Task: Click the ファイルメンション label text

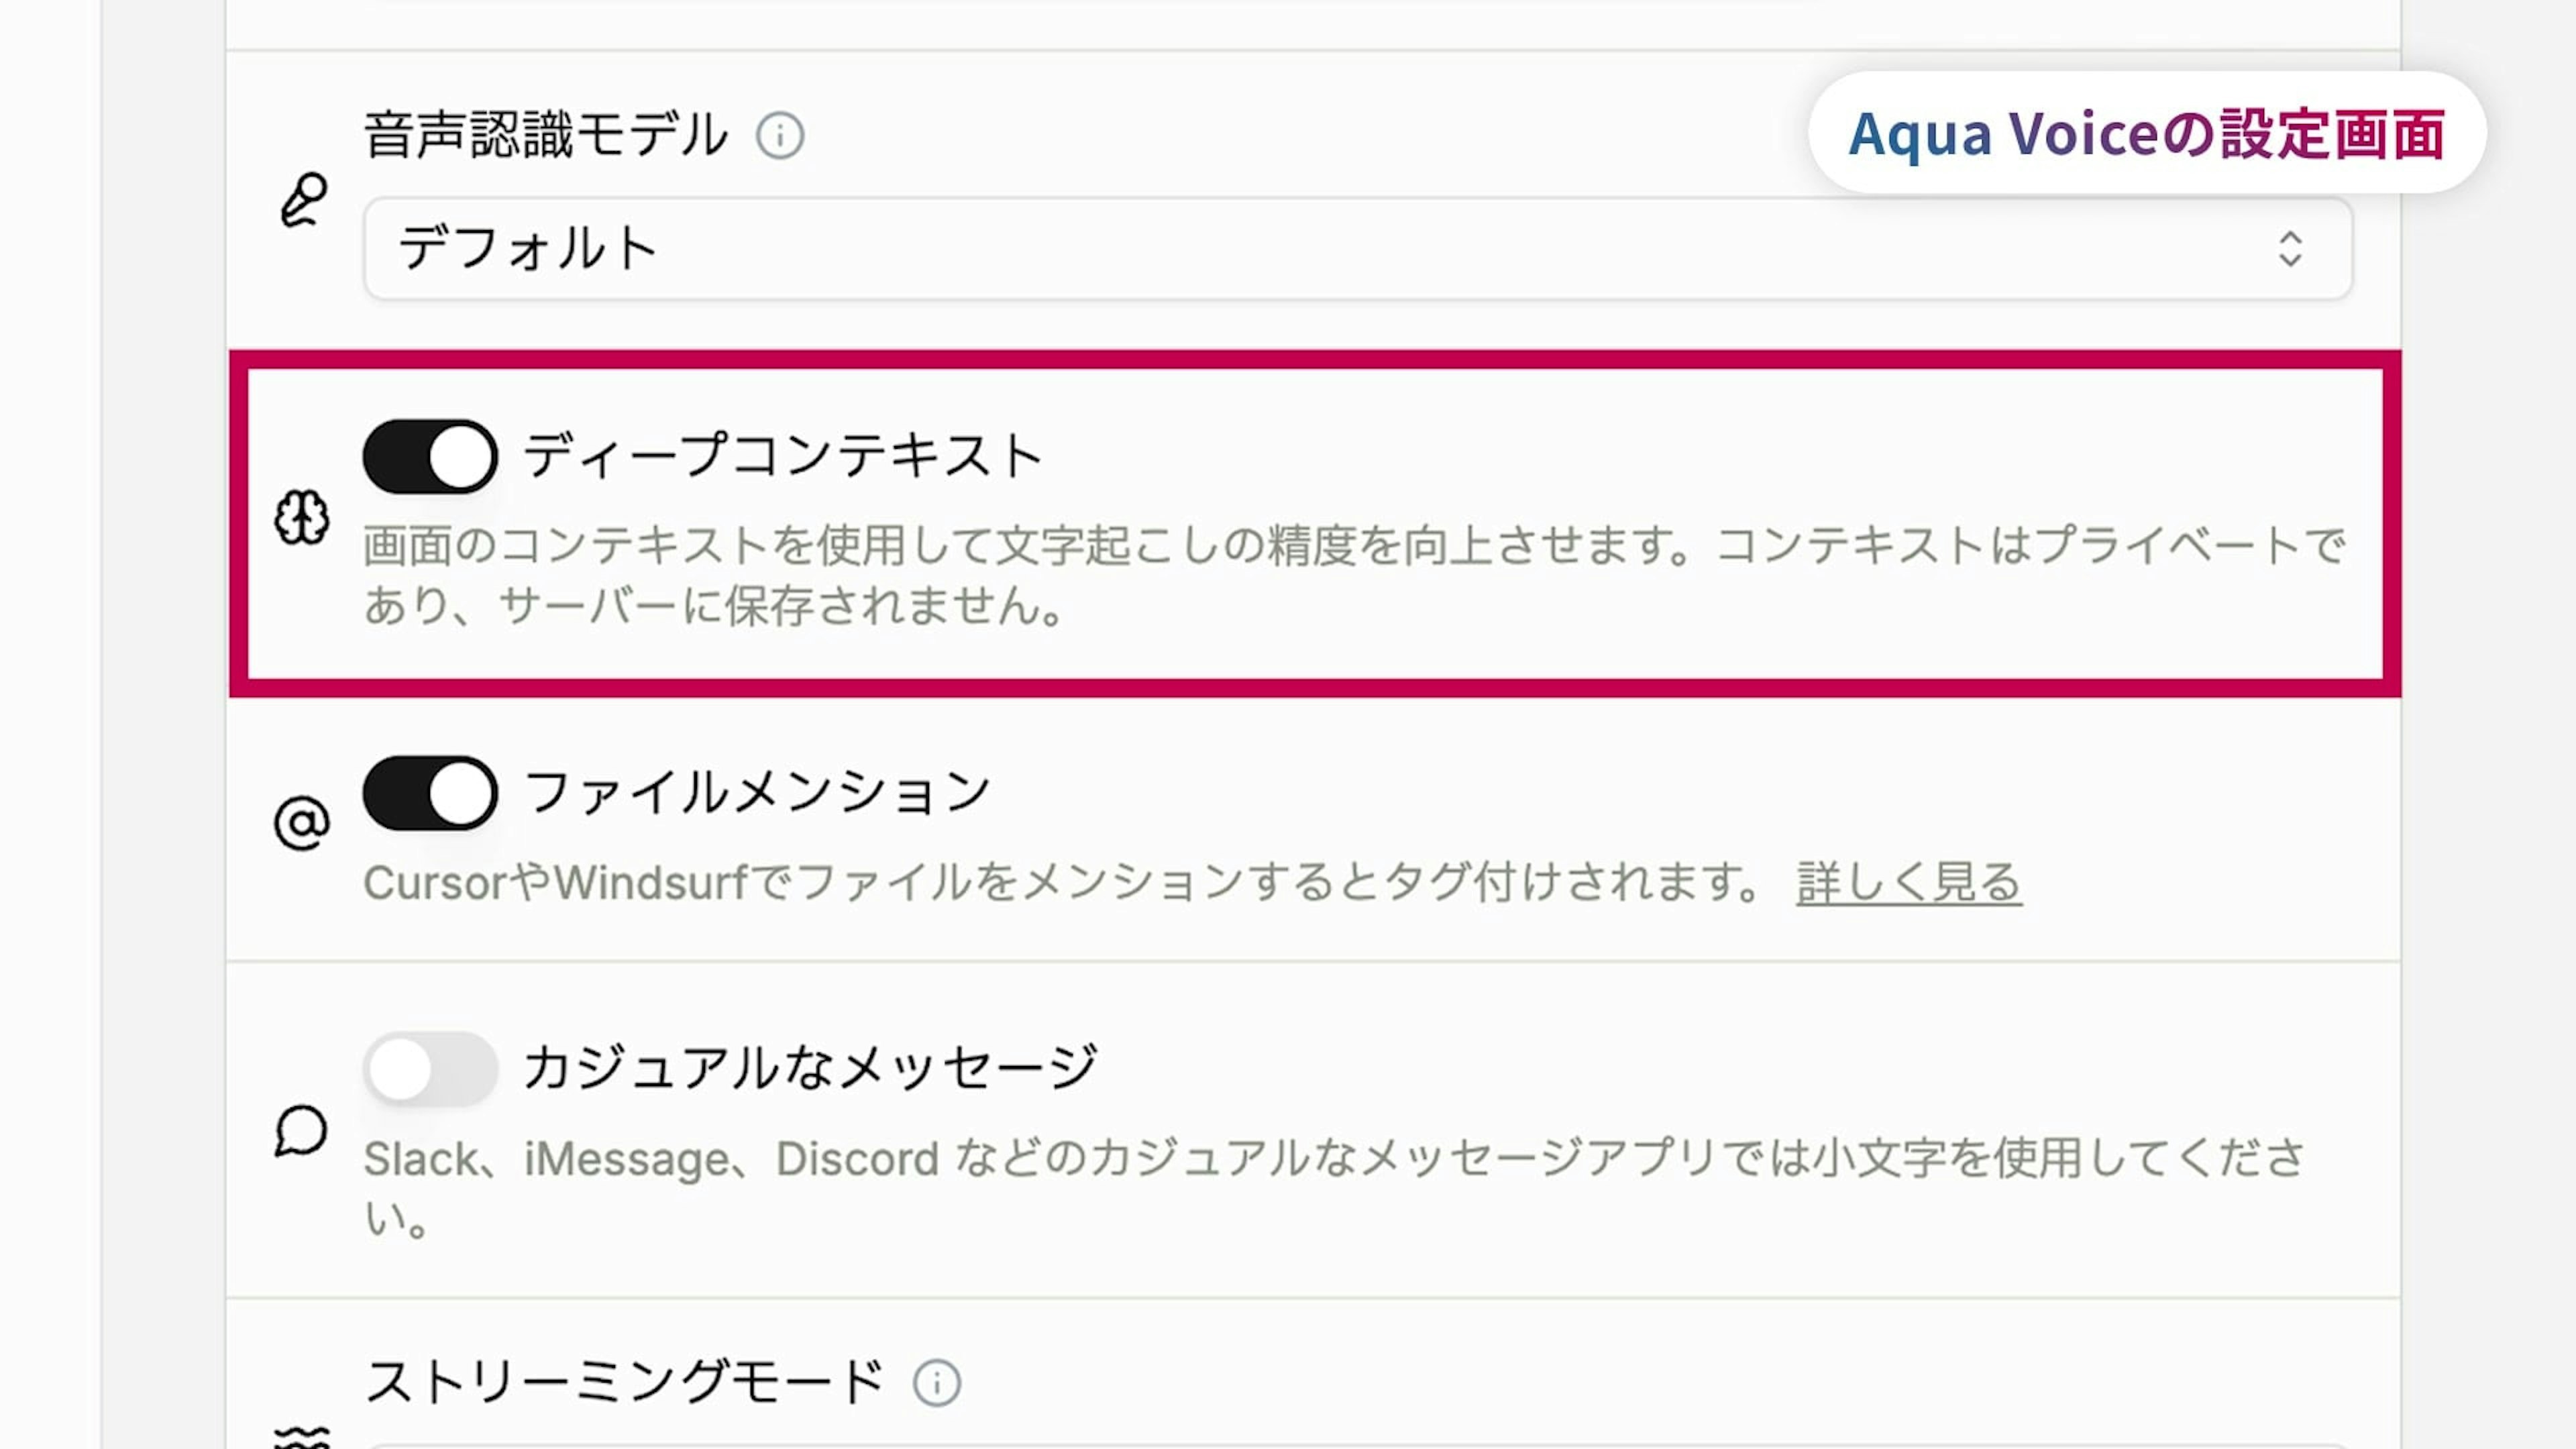Action: point(757,793)
